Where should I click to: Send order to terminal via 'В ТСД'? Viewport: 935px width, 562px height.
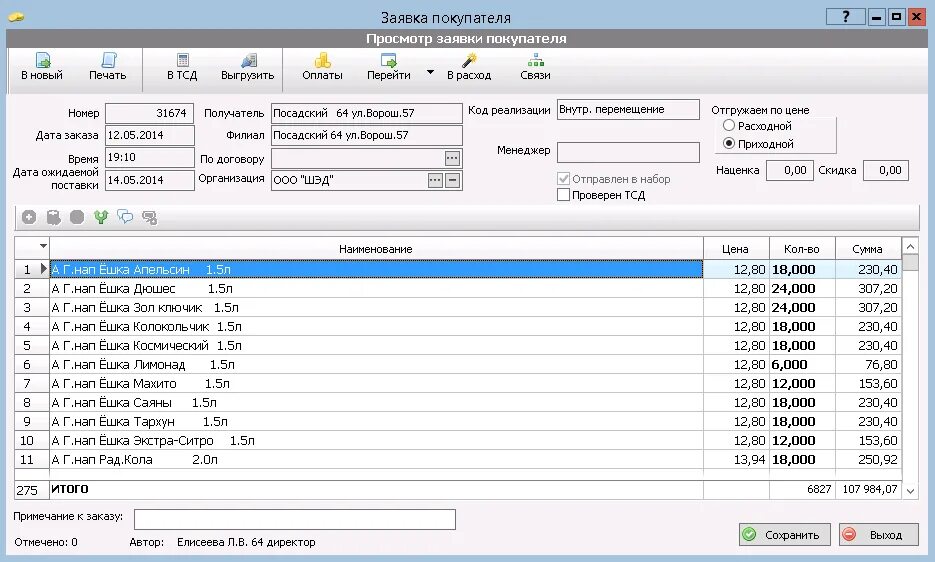pyautogui.click(x=182, y=60)
